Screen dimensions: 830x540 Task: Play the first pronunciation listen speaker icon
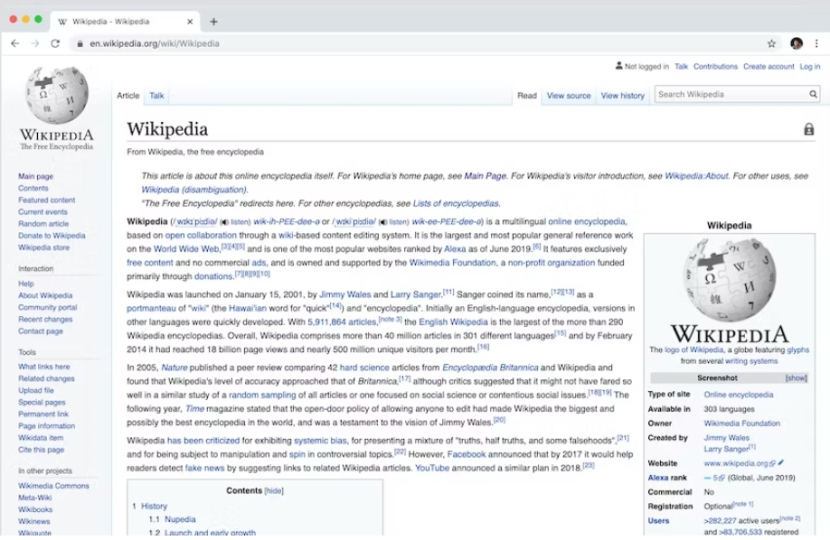tap(224, 222)
